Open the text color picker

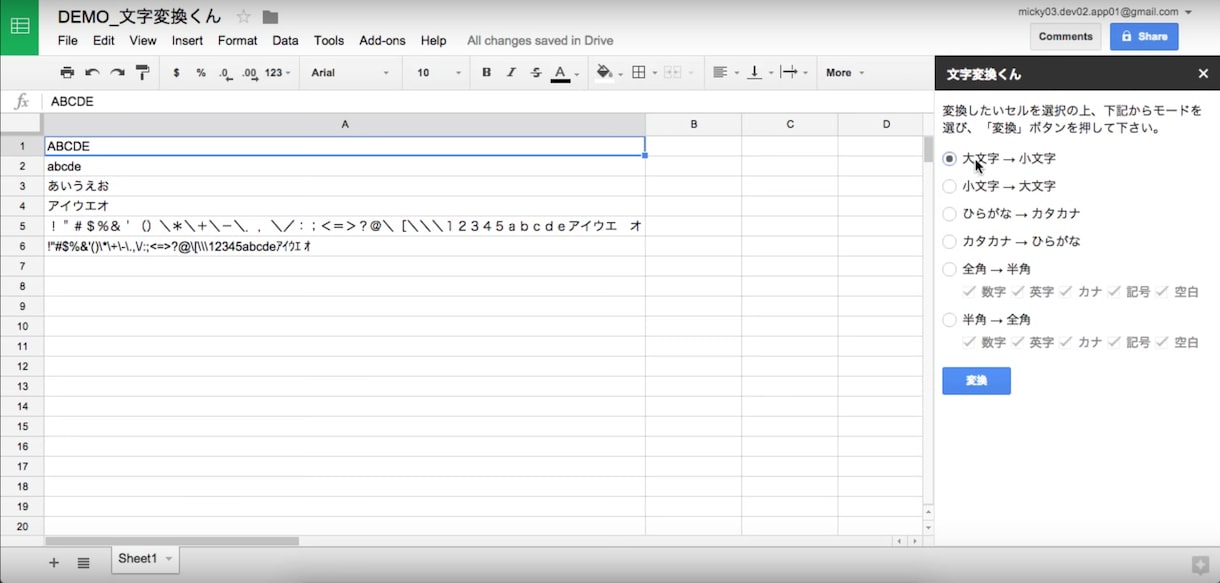pos(565,73)
